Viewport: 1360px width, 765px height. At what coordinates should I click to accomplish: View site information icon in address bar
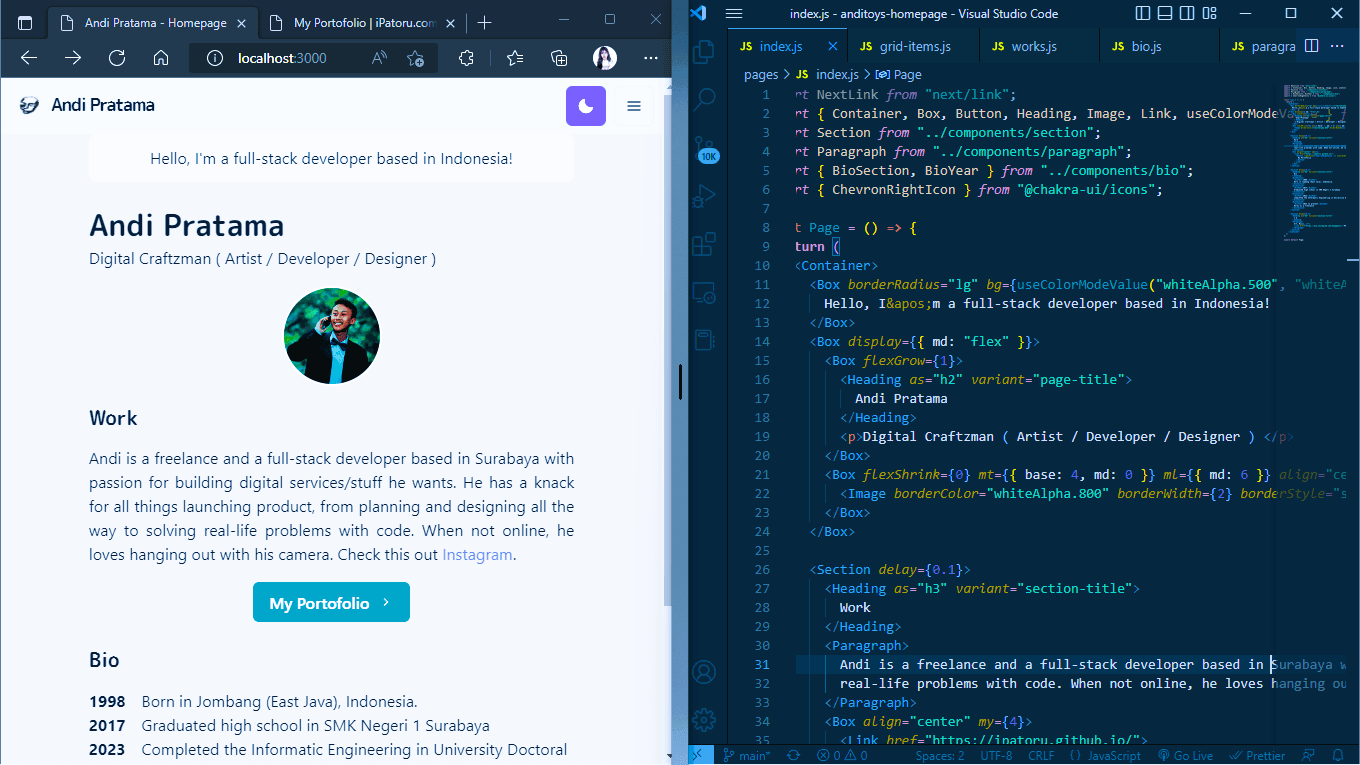point(214,58)
